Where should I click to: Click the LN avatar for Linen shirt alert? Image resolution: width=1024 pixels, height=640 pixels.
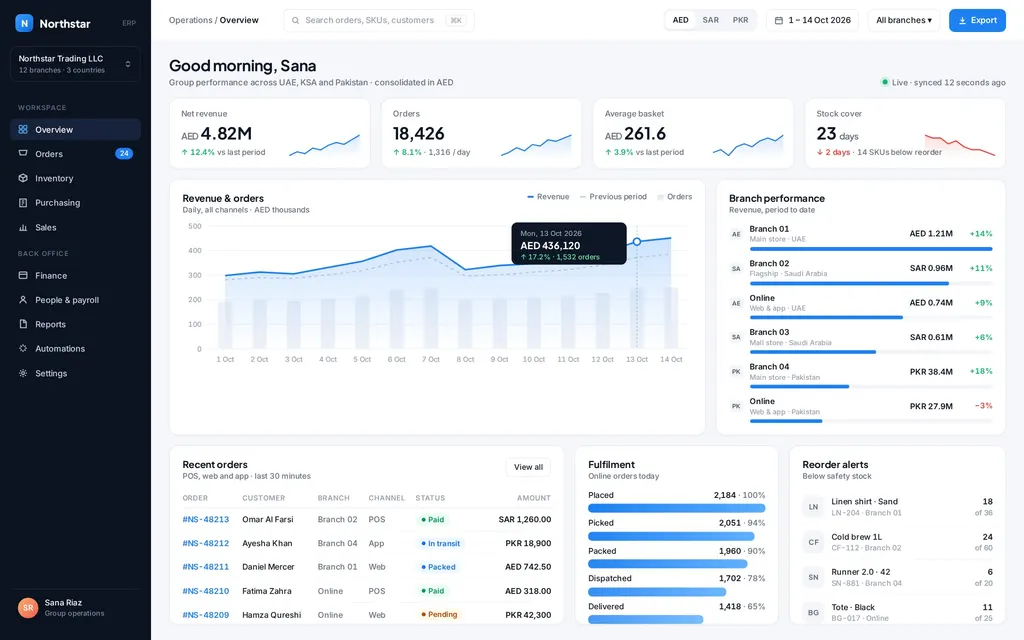813,507
